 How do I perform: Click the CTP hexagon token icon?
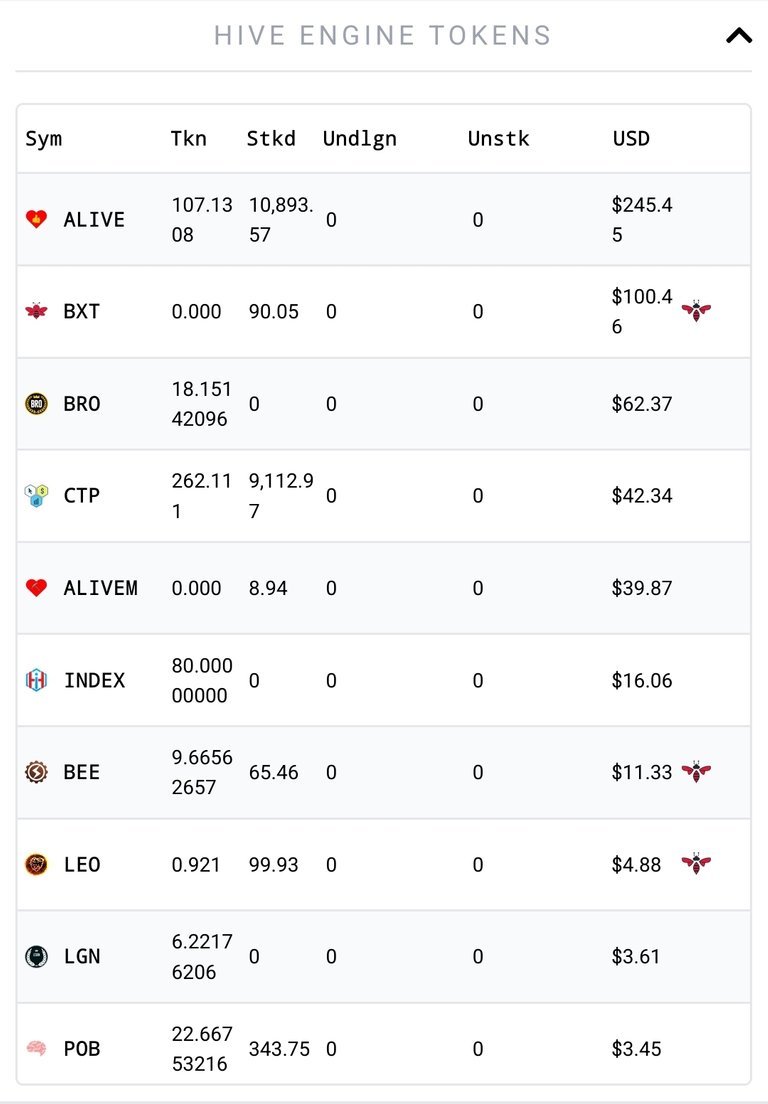tap(37, 495)
